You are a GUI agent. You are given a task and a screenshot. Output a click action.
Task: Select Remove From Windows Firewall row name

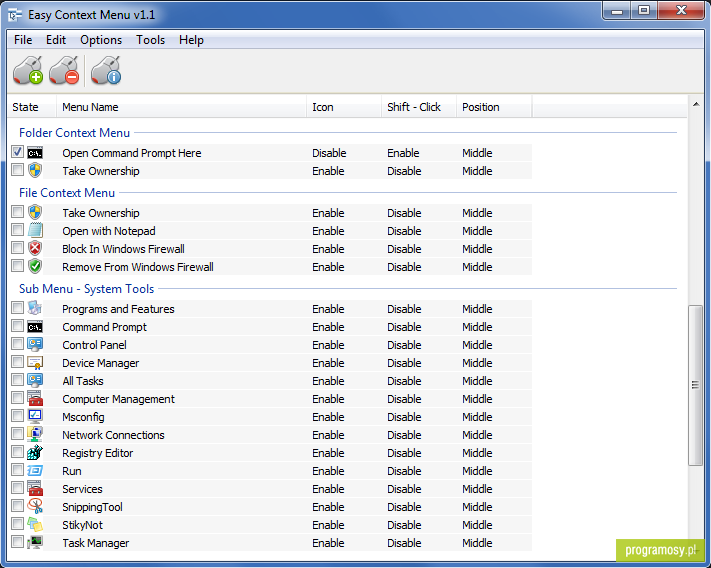pyautogui.click(x=138, y=267)
